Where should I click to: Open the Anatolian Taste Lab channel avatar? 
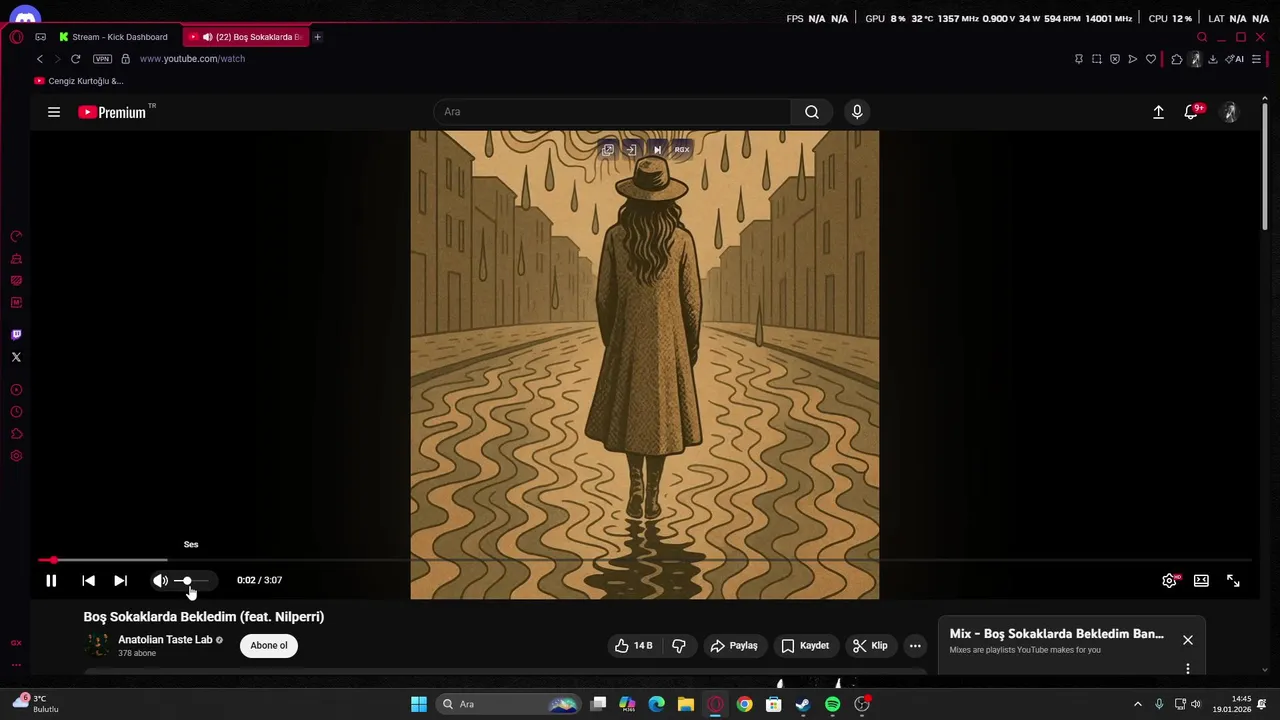pyautogui.click(x=97, y=645)
